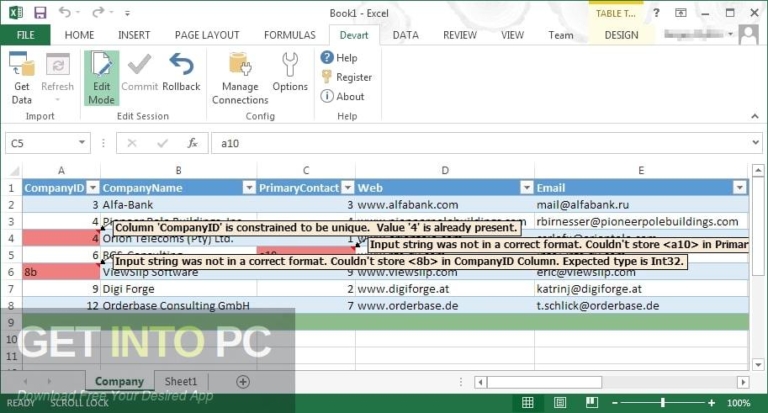Viewport: 768px width, 413px height.
Task: Switch to the INSERT ribbon tab
Action: 134,35
